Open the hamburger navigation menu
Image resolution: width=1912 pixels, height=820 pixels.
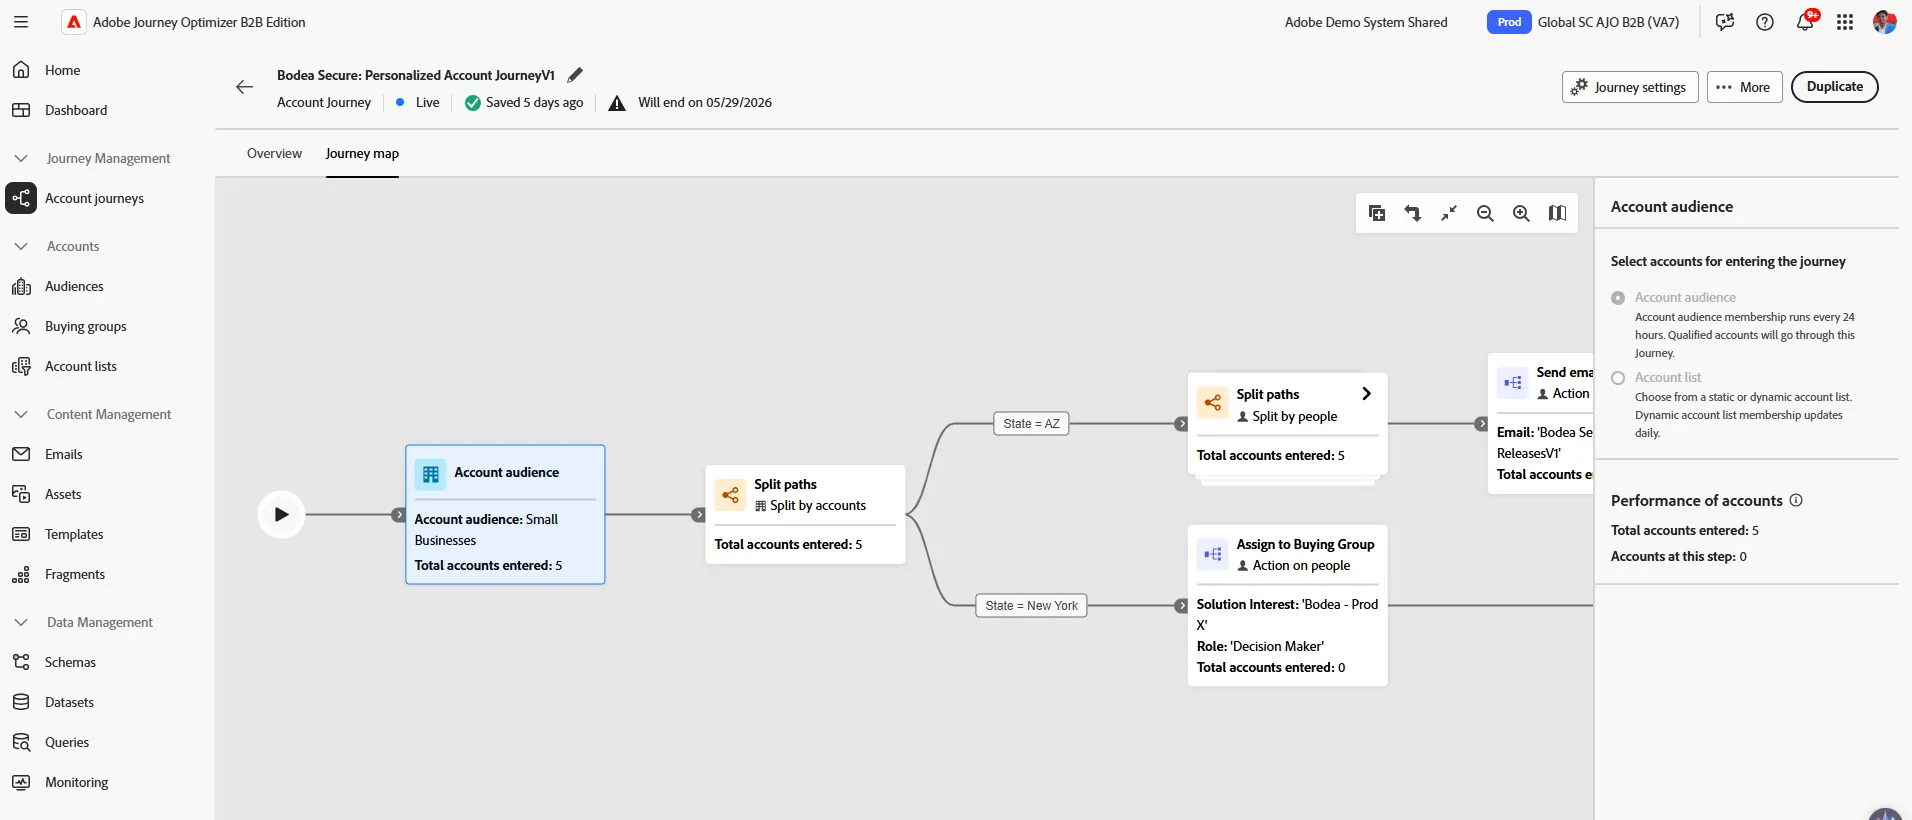pos(21,22)
